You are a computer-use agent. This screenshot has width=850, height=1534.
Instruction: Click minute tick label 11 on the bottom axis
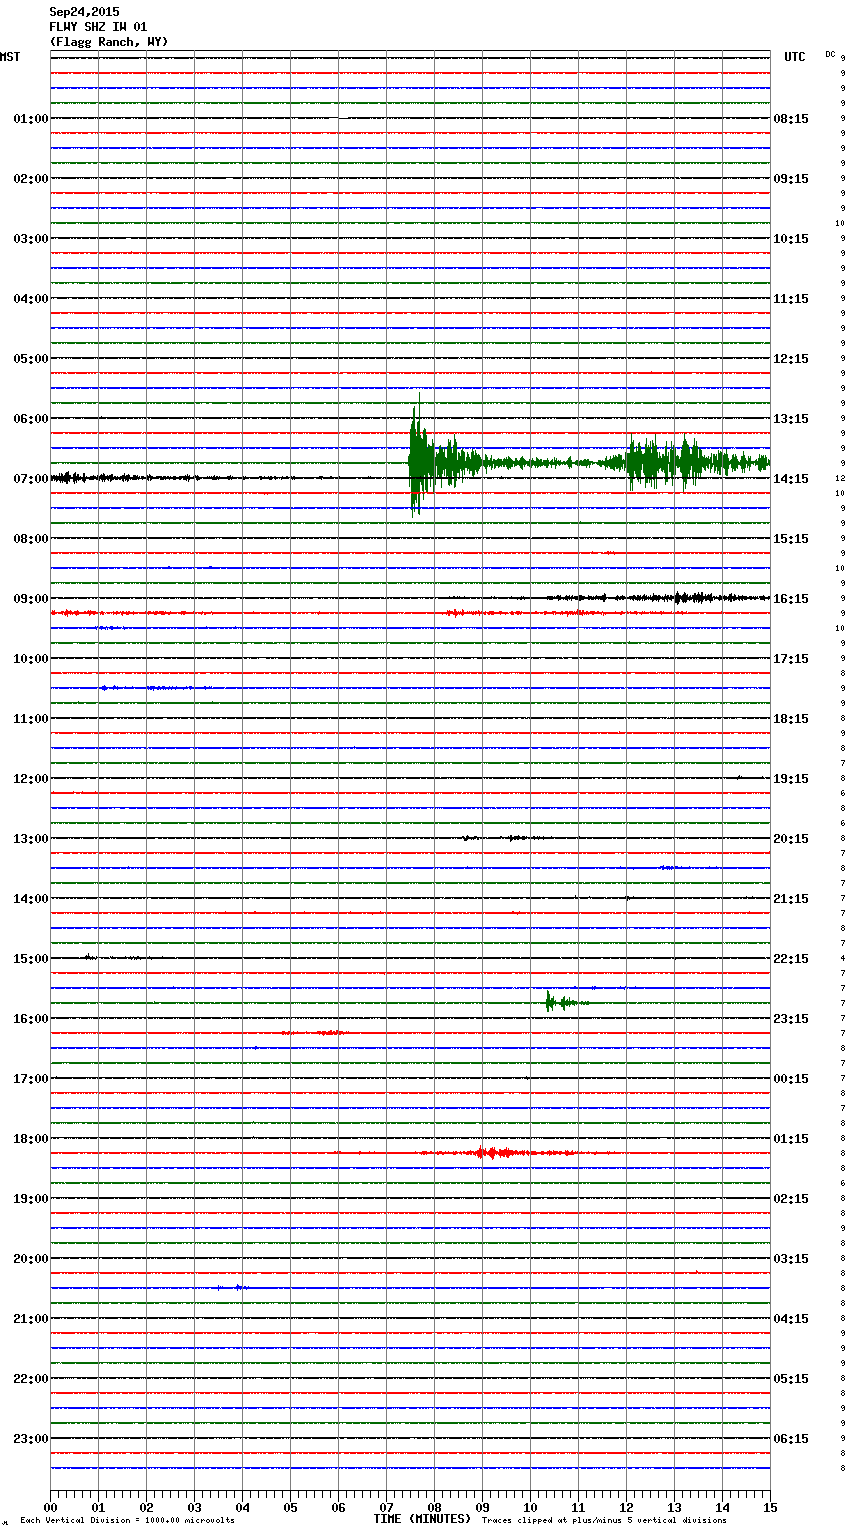tap(578, 1507)
